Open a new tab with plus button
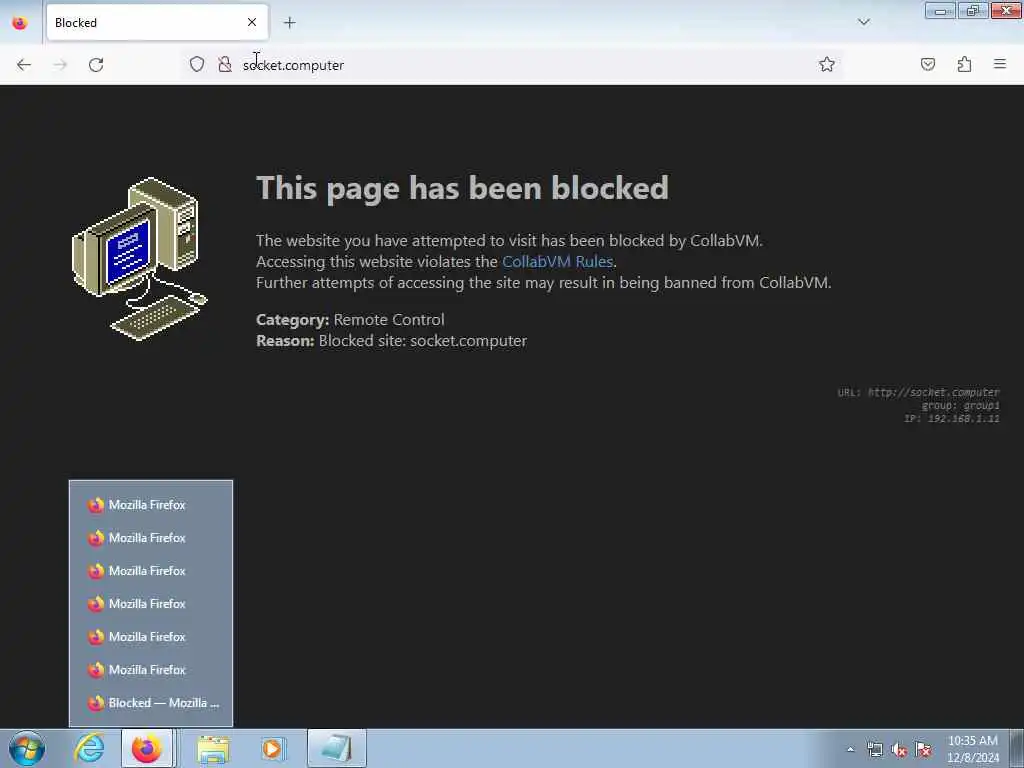 coord(289,23)
